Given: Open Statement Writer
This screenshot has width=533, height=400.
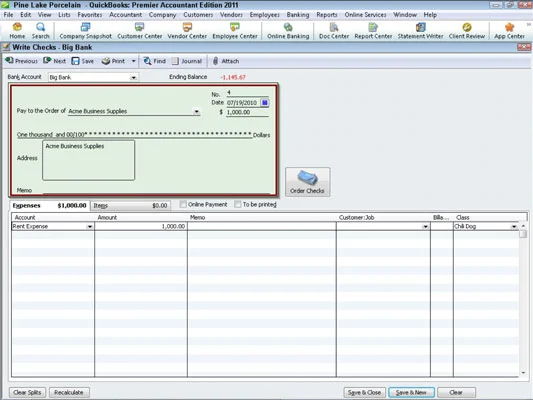Looking at the screenshot, I should coord(420,31).
